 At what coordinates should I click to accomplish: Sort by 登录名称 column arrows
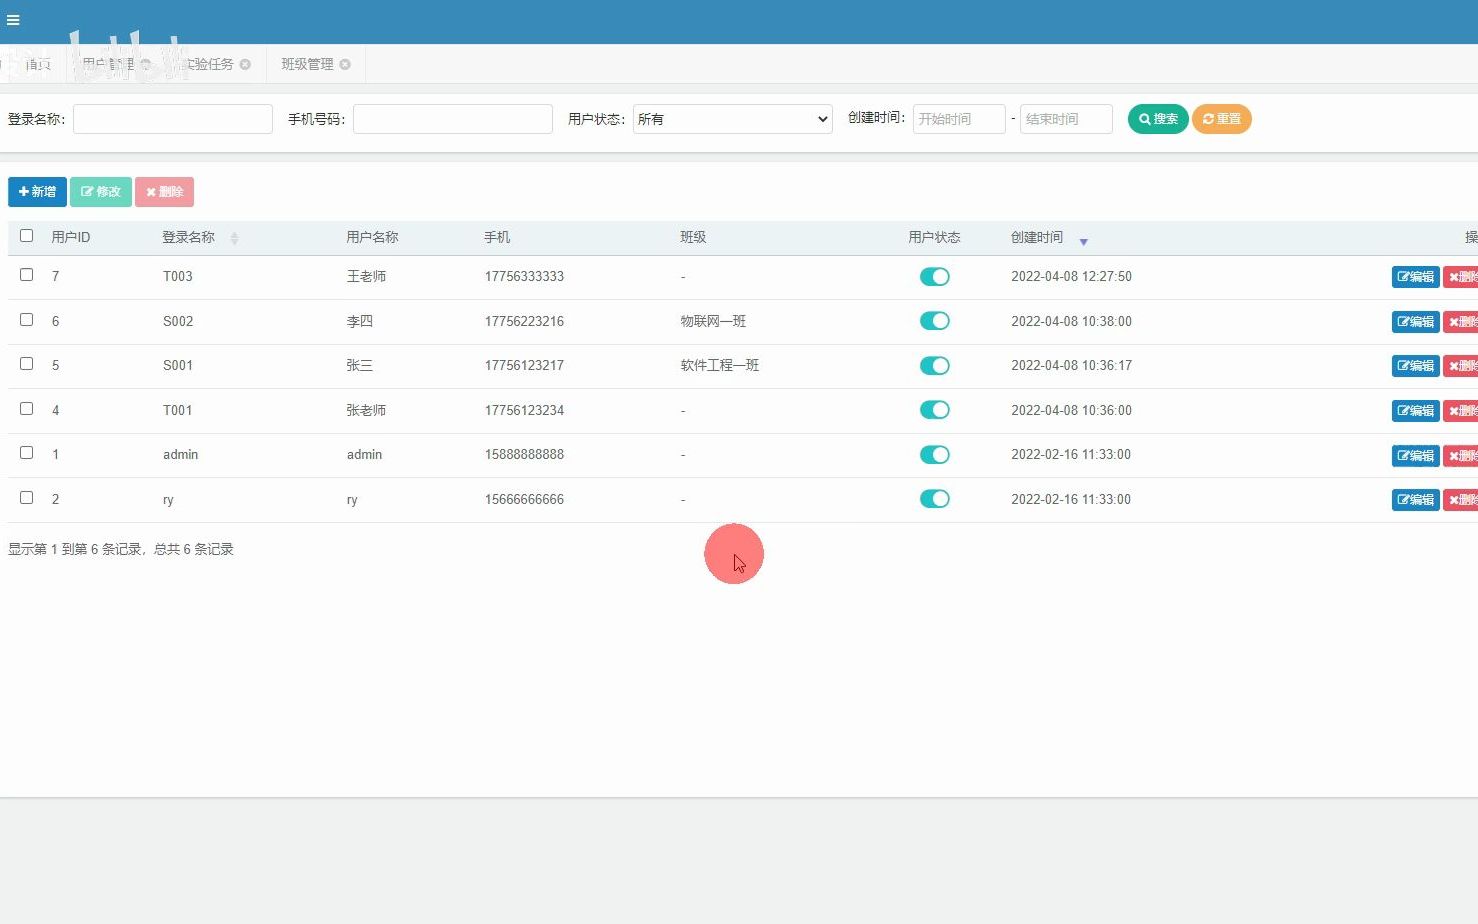(234, 238)
